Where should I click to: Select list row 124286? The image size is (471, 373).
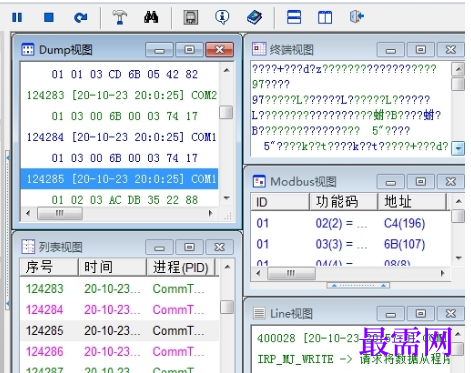click(x=119, y=351)
